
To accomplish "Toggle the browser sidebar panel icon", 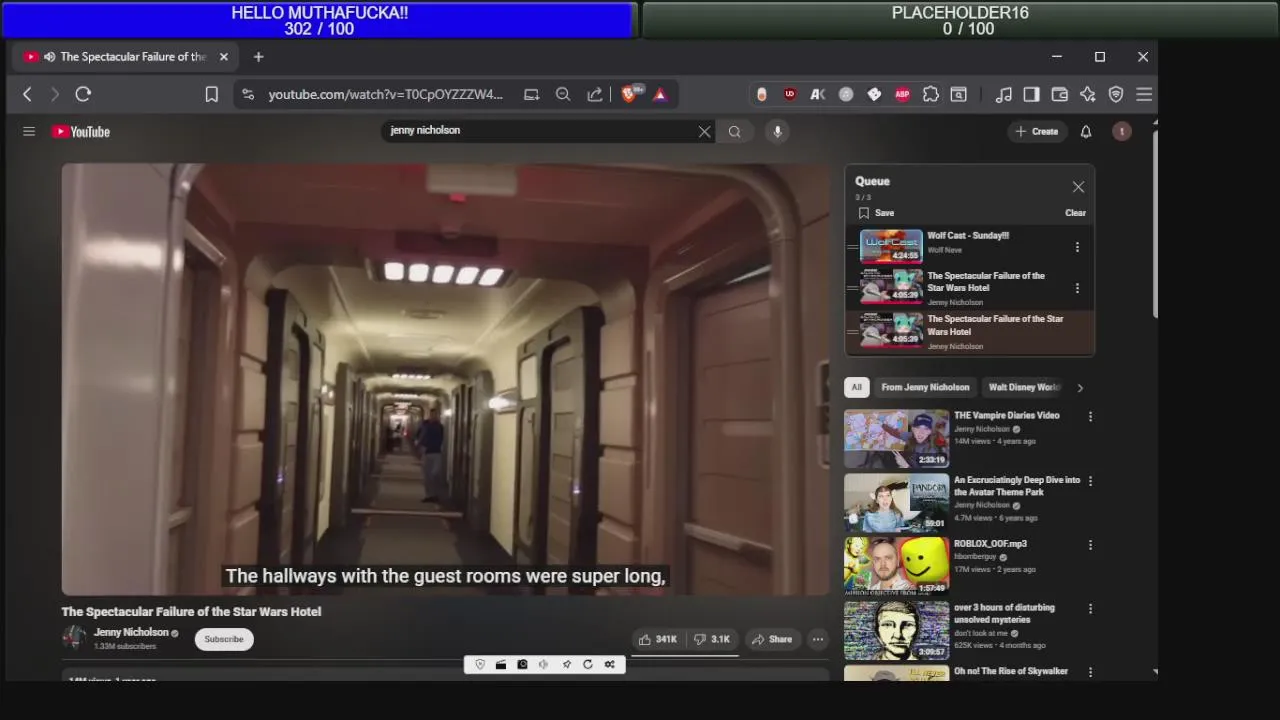I will pyautogui.click(x=1031, y=94).
